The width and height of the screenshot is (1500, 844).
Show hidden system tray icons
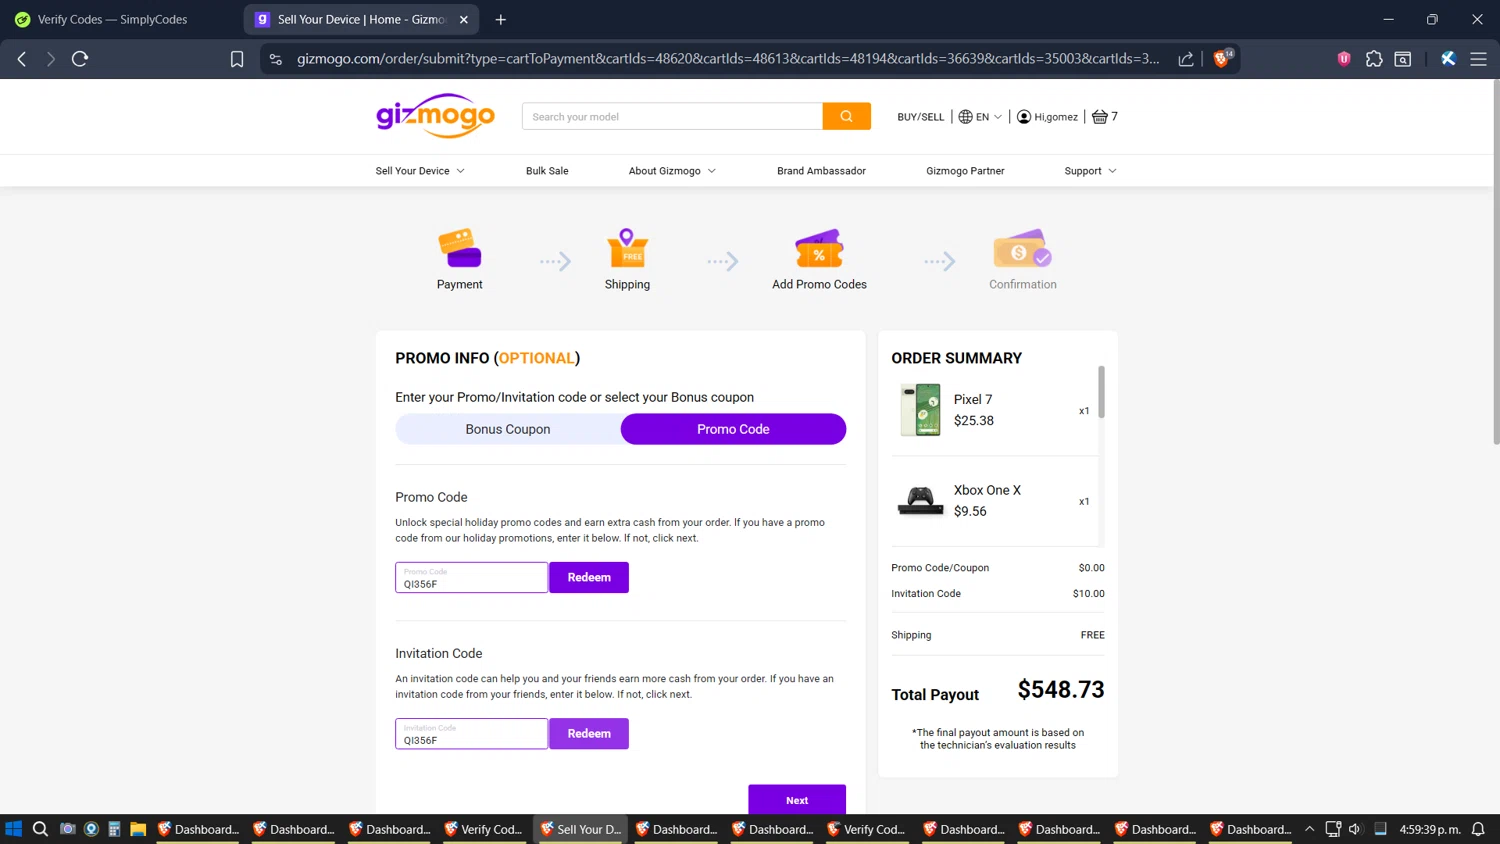1309,829
